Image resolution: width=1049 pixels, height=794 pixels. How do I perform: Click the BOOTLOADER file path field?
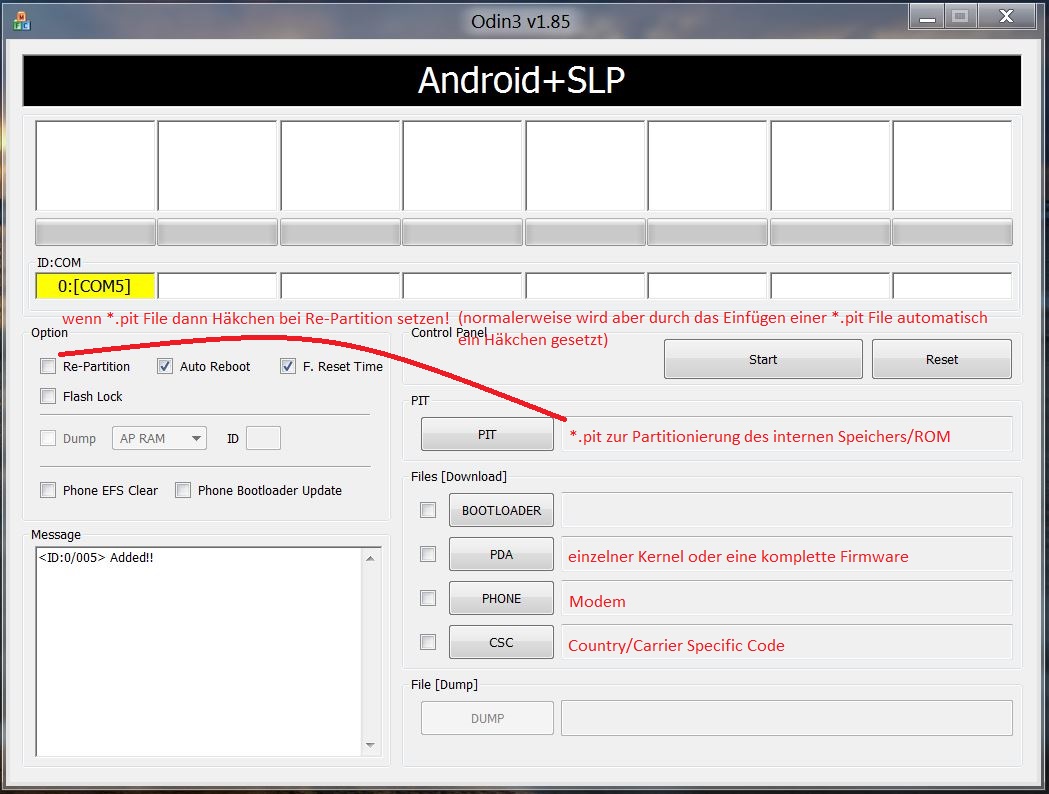[787, 510]
